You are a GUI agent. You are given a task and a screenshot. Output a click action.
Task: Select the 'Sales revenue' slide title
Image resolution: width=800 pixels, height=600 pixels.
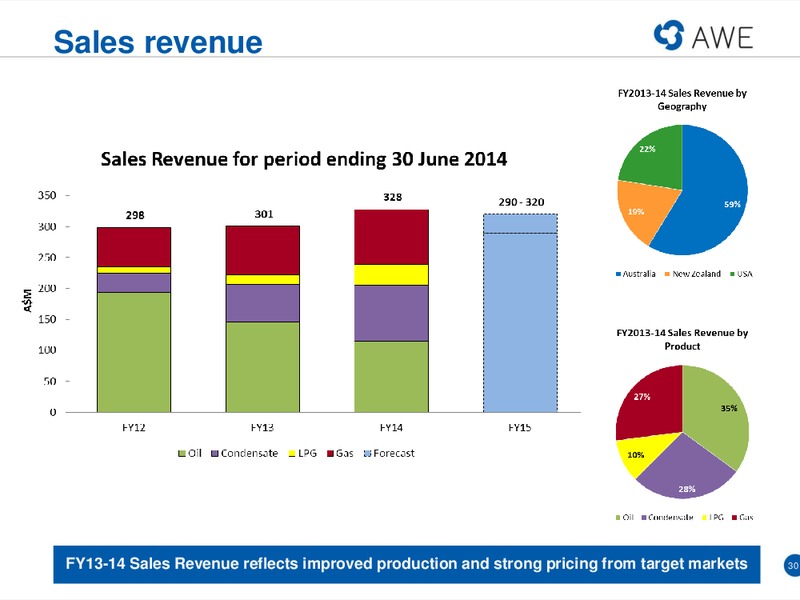click(158, 42)
